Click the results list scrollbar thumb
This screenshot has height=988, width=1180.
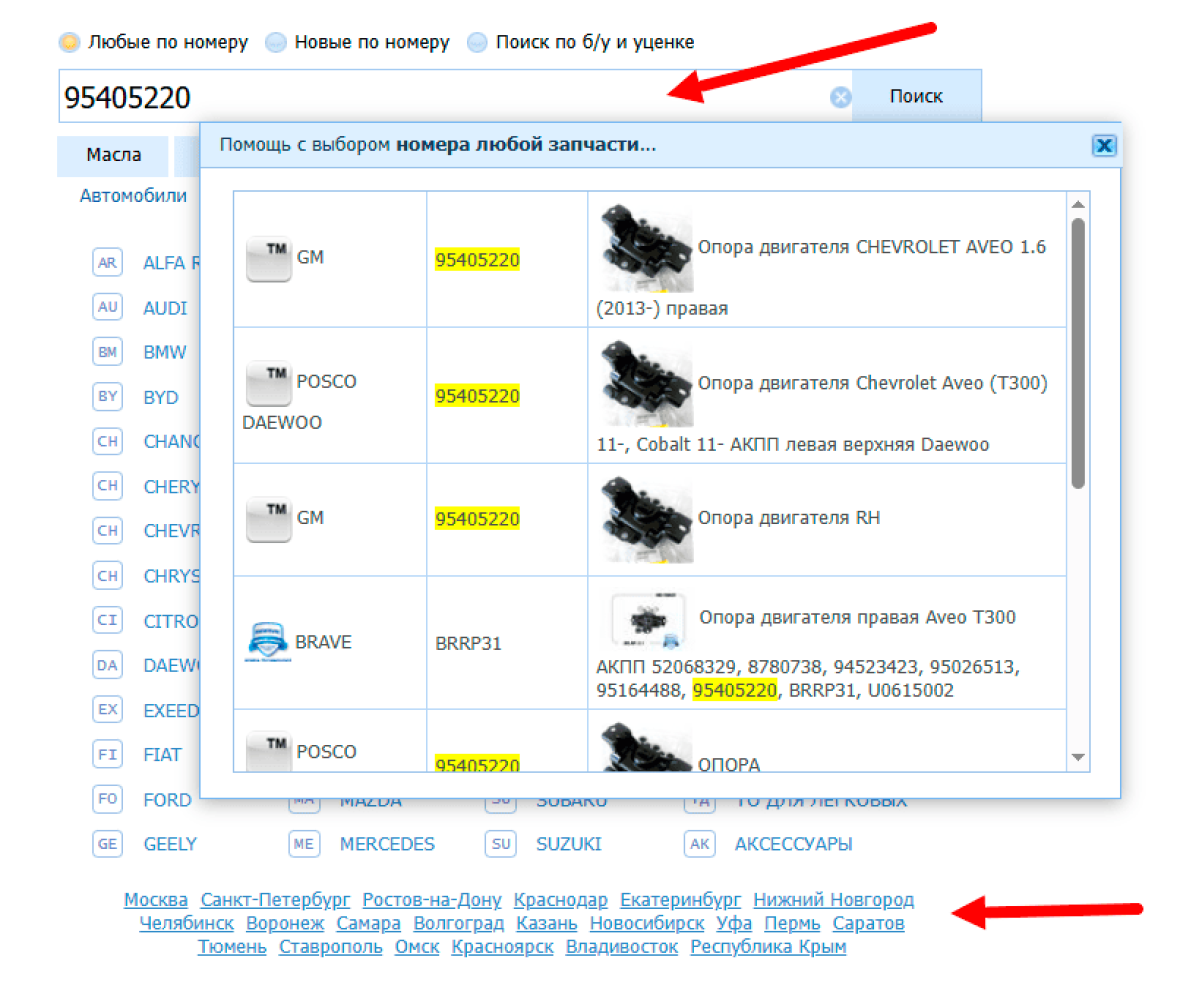click(1078, 354)
